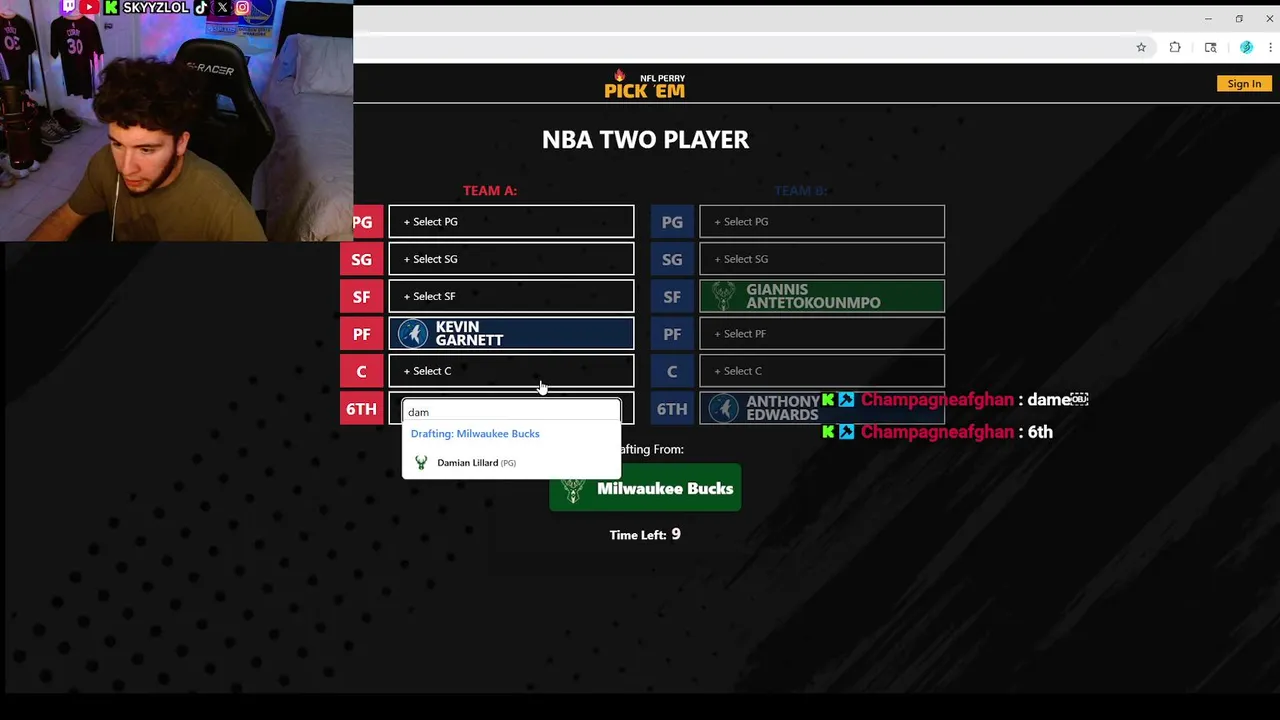Click Team A red SF position label
Viewport: 1280px width, 720px height.
(362, 296)
